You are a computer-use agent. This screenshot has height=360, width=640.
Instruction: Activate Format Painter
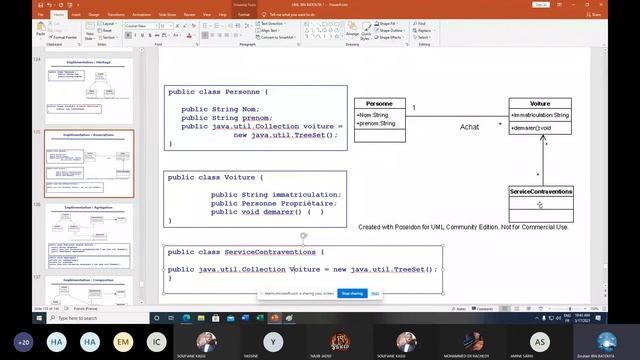[x=63, y=37]
